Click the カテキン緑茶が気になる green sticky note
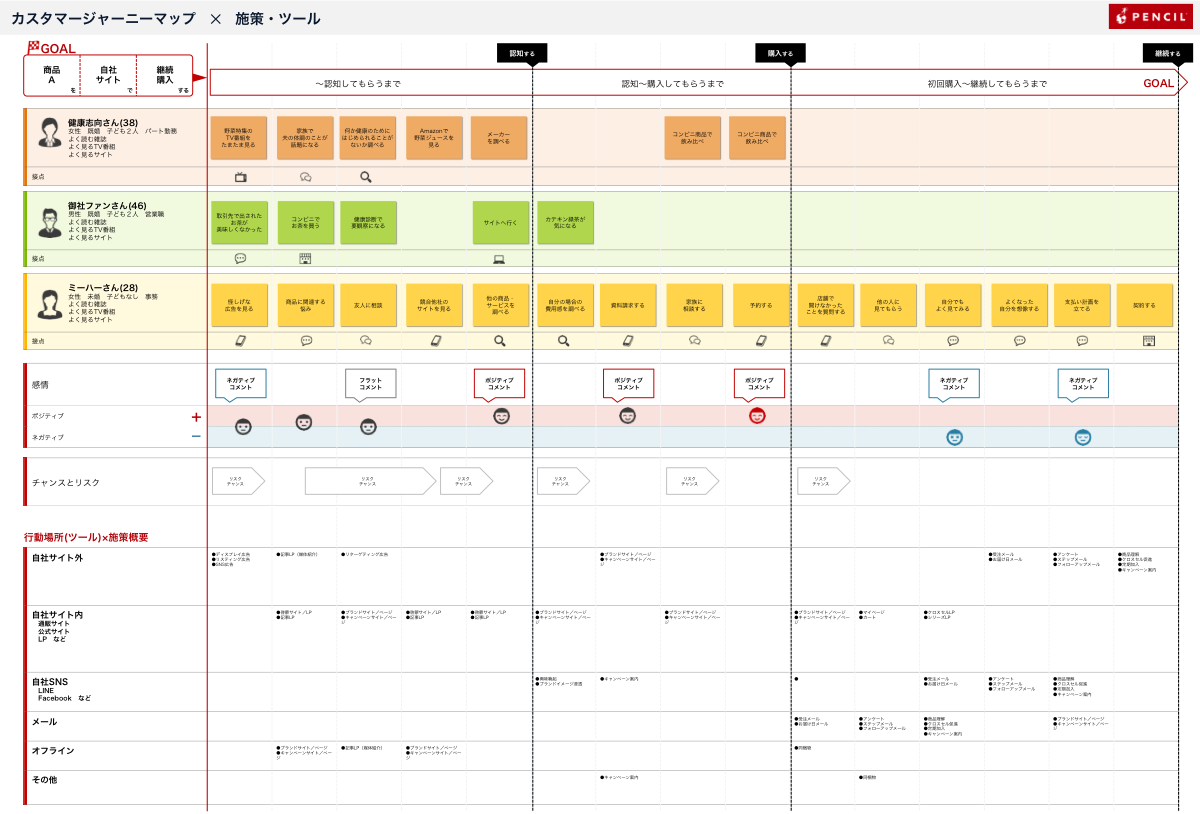Image resolution: width=1200 pixels, height=814 pixels. [565, 223]
